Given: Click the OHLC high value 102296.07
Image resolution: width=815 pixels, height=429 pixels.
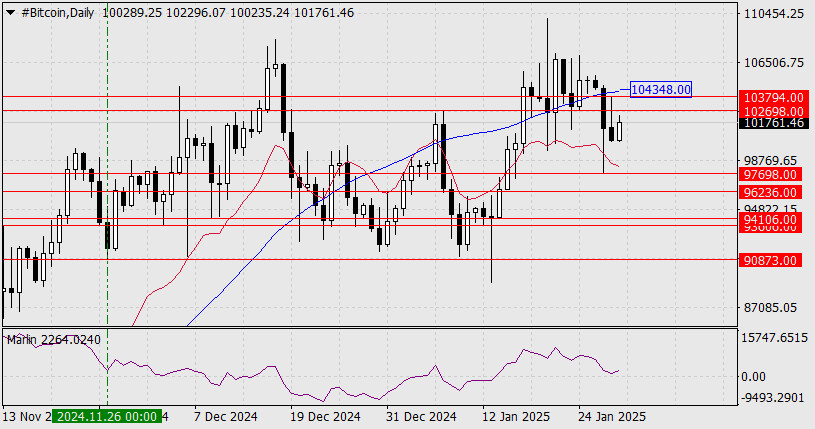Looking at the screenshot, I should [196, 13].
